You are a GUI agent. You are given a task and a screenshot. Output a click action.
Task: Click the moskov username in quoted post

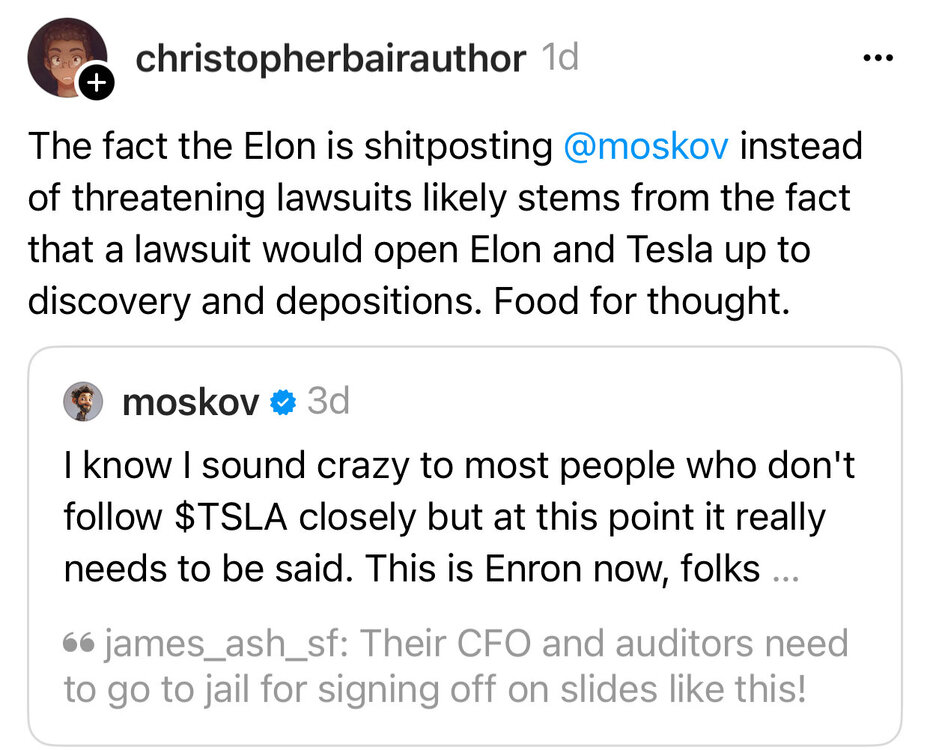click(190, 403)
